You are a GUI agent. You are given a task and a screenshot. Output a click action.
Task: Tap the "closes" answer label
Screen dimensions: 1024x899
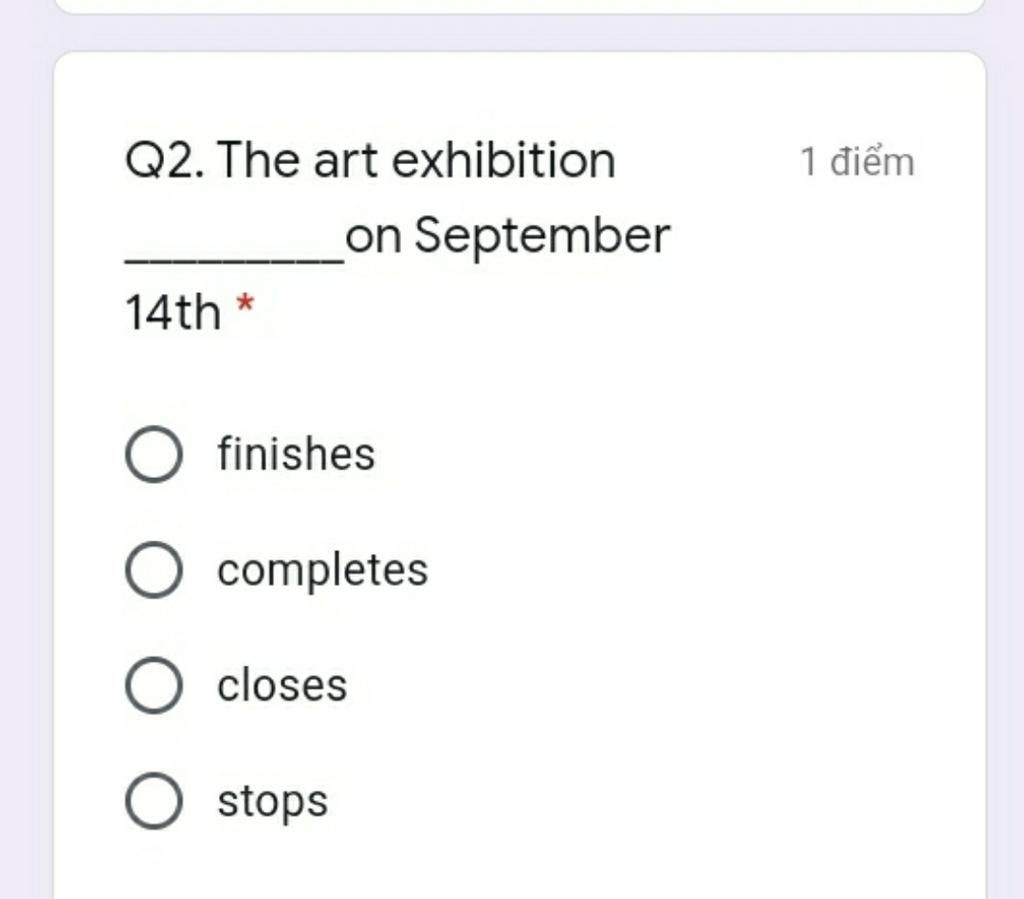[x=282, y=686]
